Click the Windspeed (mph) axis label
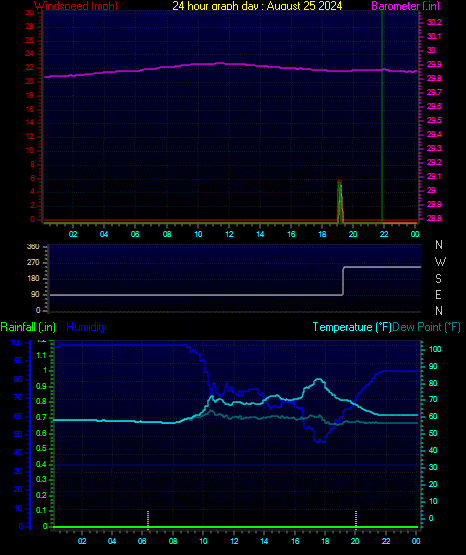The height and width of the screenshot is (555, 466). click(76, 5)
